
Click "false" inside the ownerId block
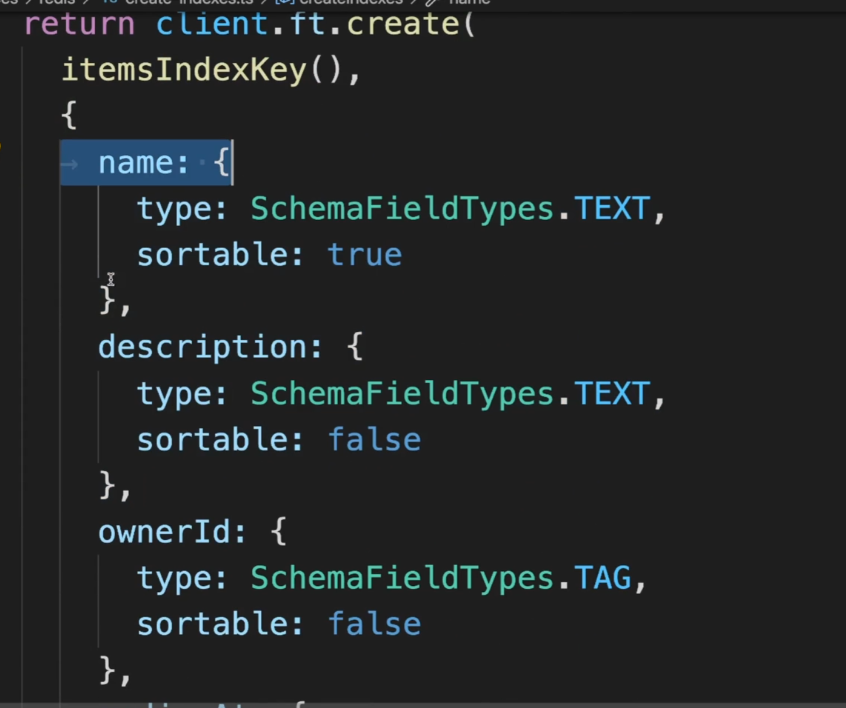(374, 624)
